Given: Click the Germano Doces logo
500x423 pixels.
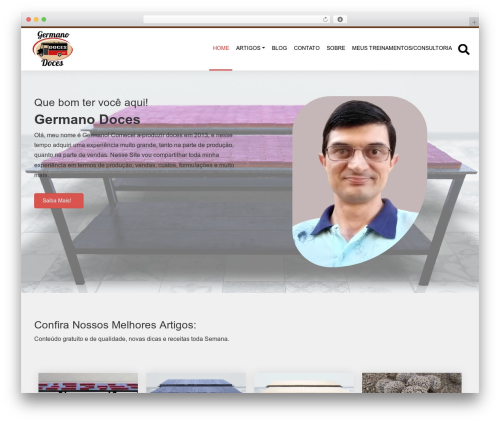Looking at the screenshot, I should pos(53,49).
